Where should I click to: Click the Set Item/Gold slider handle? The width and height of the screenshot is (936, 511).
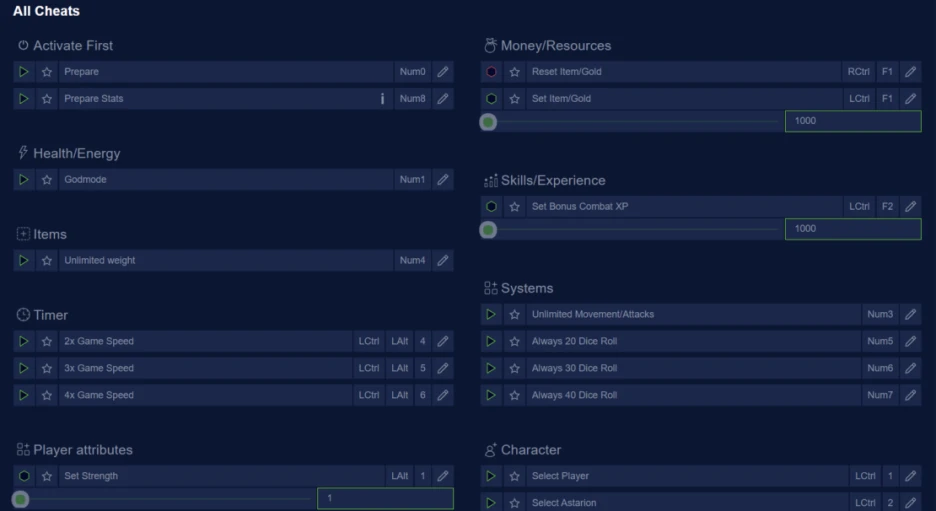[x=488, y=122]
